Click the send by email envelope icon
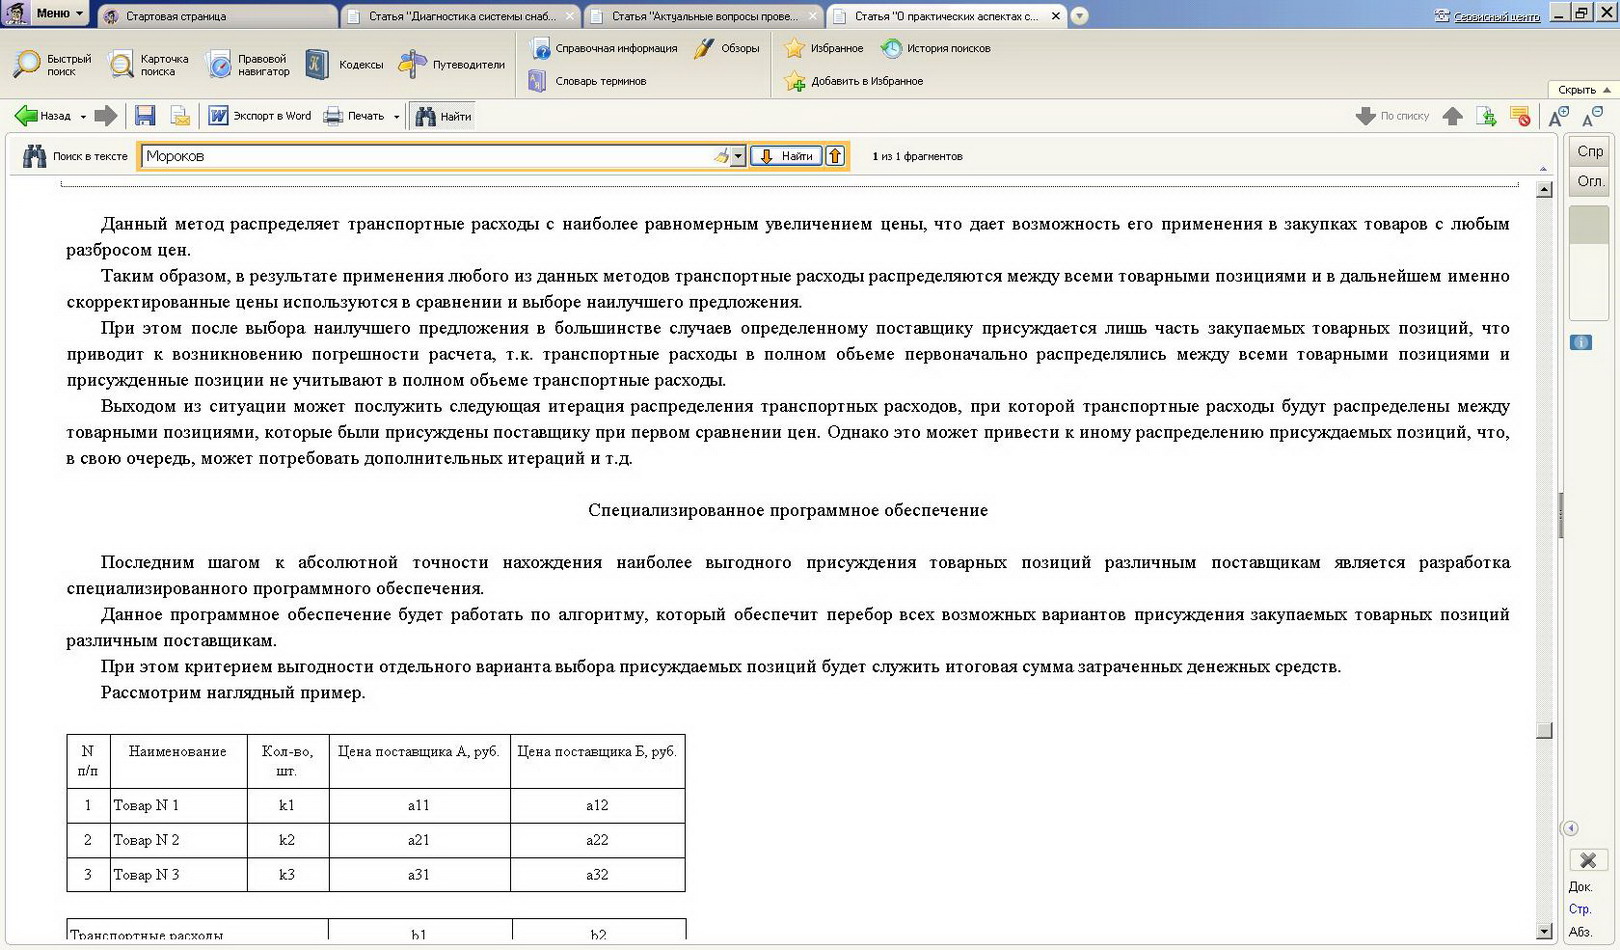The width and height of the screenshot is (1620, 950). [180, 116]
